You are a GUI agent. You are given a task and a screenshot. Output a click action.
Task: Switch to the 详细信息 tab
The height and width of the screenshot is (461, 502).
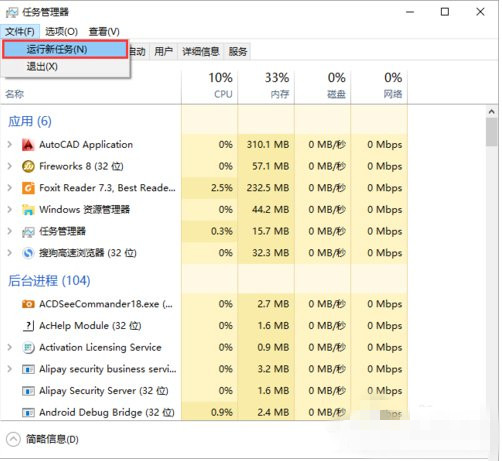pyautogui.click(x=201, y=51)
